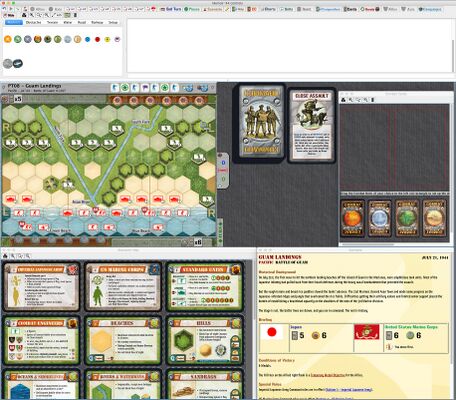Switch to the Setup palette tab
The image size is (456, 400).
[113, 22]
